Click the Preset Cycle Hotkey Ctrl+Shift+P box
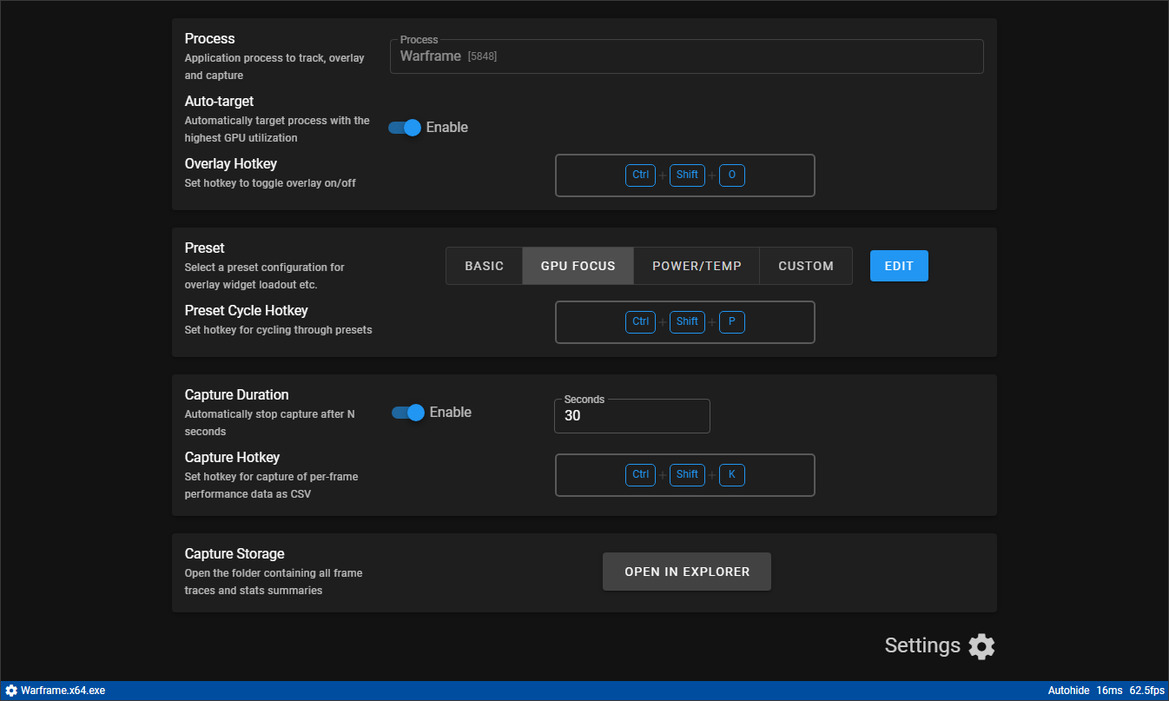Image resolution: width=1169 pixels, height=701 pixels. pyautogui.click(x=684, y=322)
